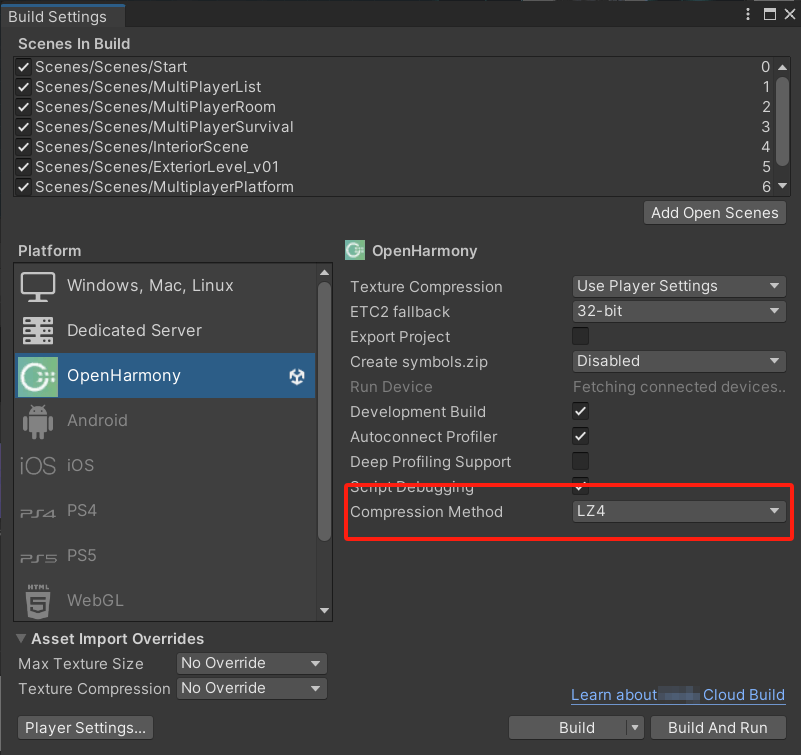The width and height of the screenshot is (801, 755).
Task: Click the Dedicated Server platform icon
Action: pyautogui.click(x=38, y=331)
